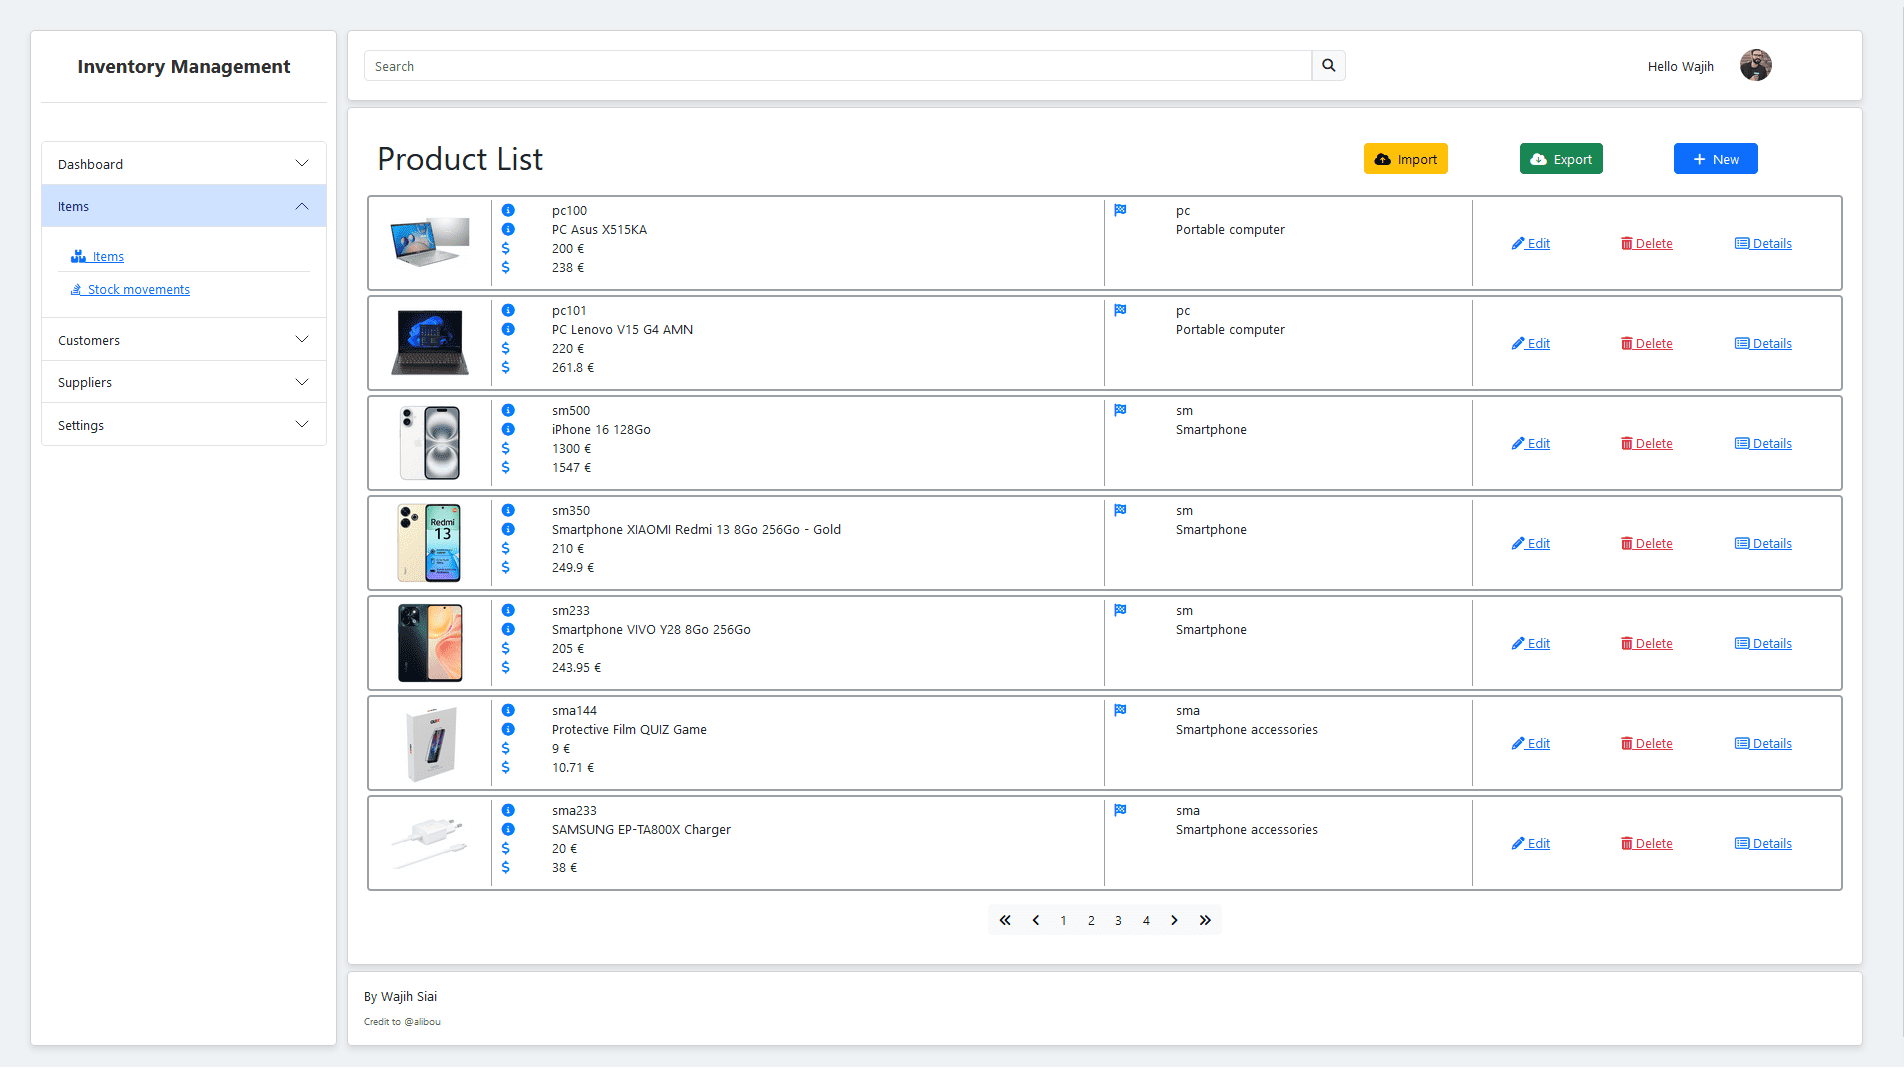Click the iPhone 16 product image
The height and width of the screenshot is (1068, 1904).
coord(430,443)
